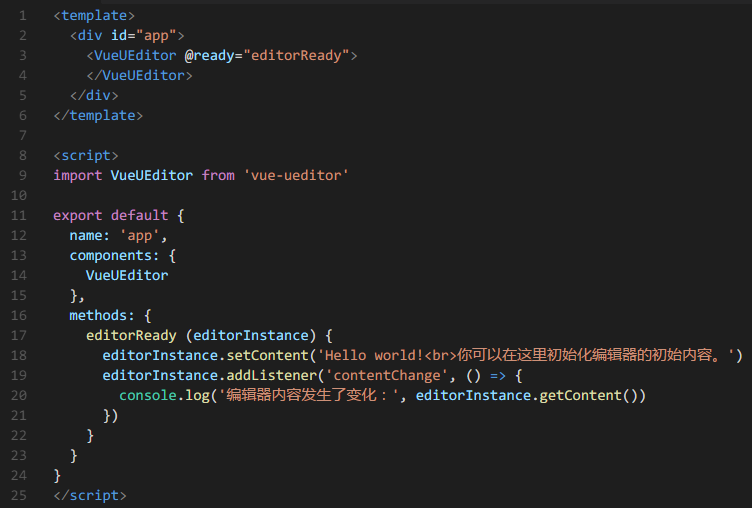This screenshot has height=508, width=752.
Task: Click the editorInstance parameter on line 17
Action: [251, 335]
